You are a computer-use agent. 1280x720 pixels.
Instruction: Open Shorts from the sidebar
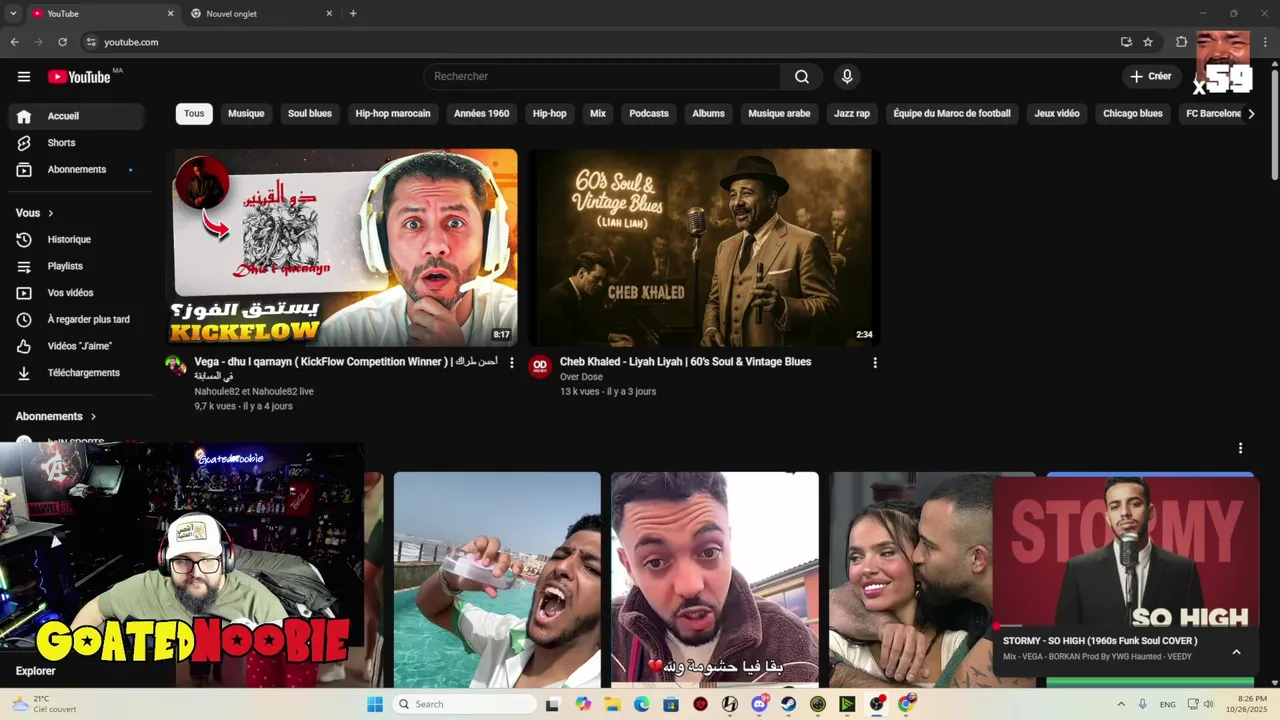76,143
